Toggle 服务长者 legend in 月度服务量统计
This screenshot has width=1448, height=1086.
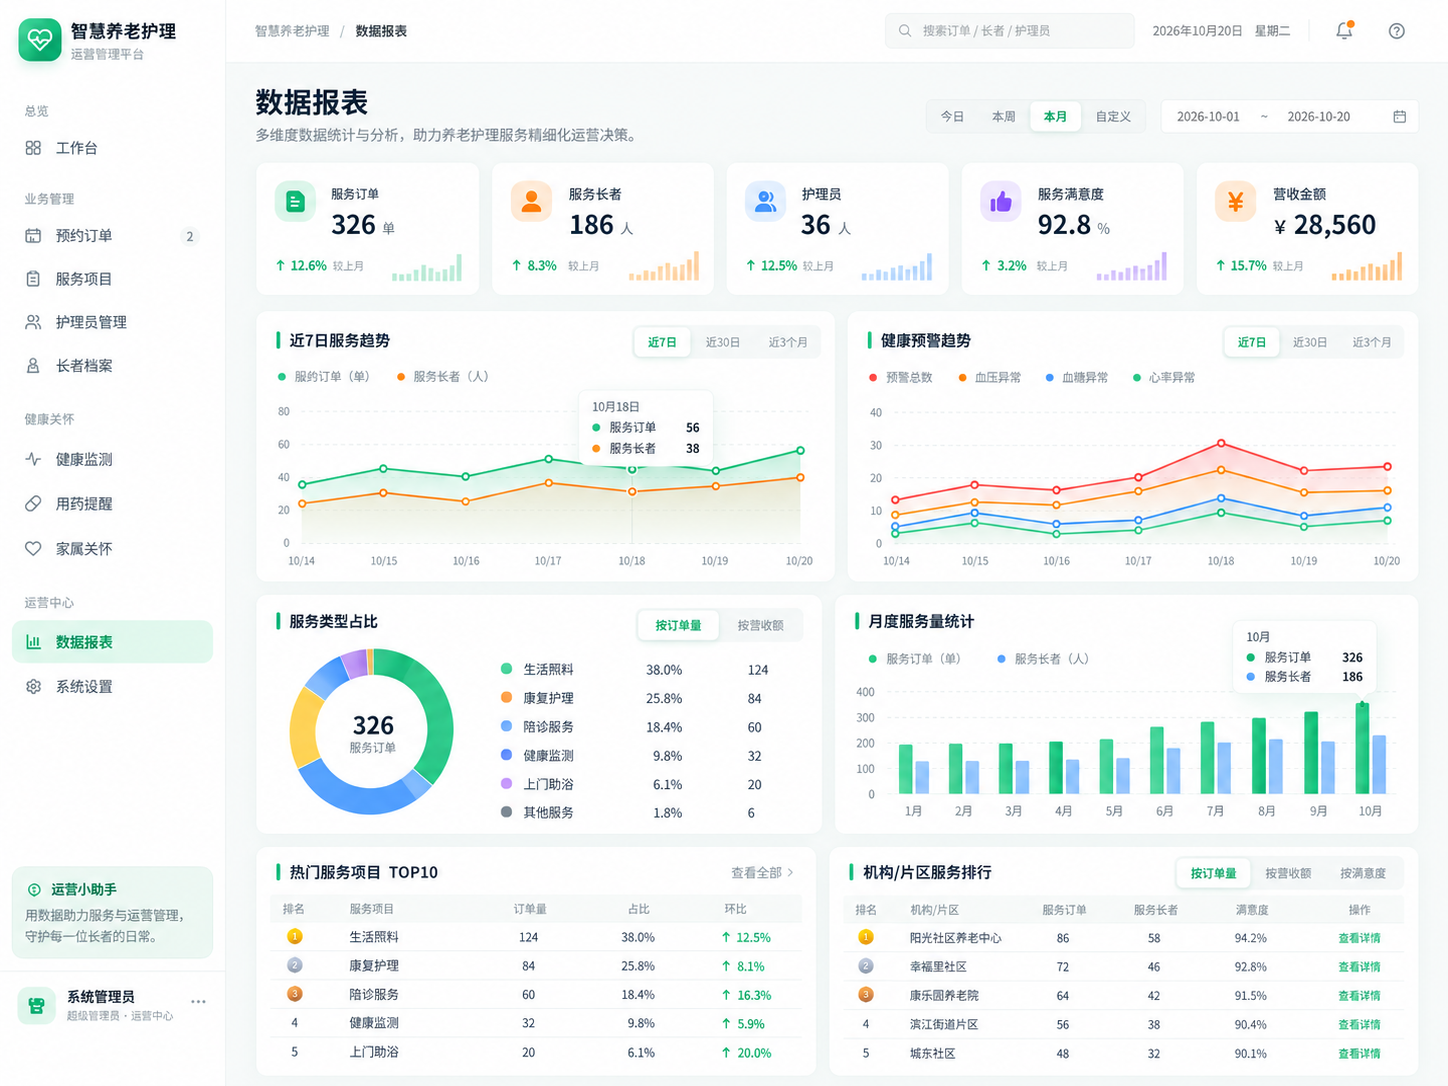pos(1043,659)
